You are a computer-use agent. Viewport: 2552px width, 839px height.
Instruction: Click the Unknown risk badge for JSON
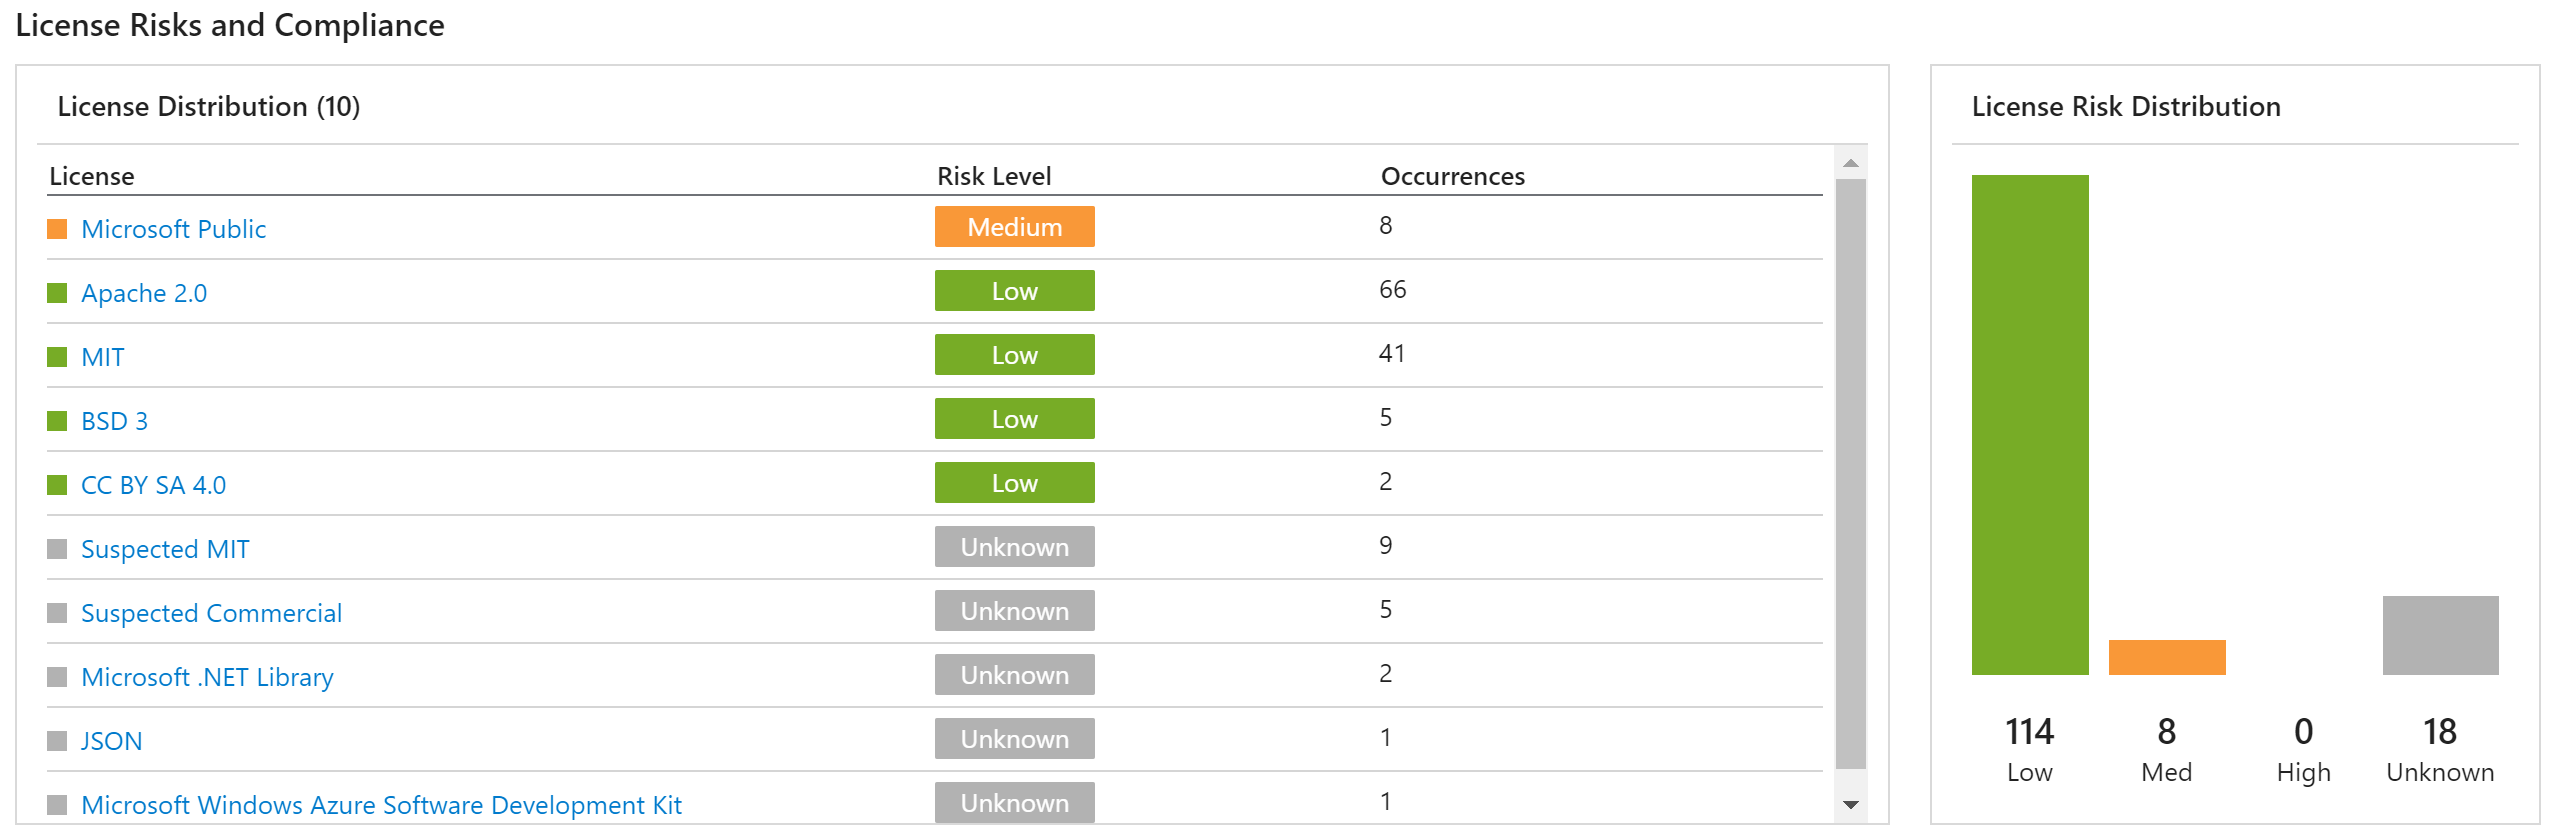[x=1014, y=739]
